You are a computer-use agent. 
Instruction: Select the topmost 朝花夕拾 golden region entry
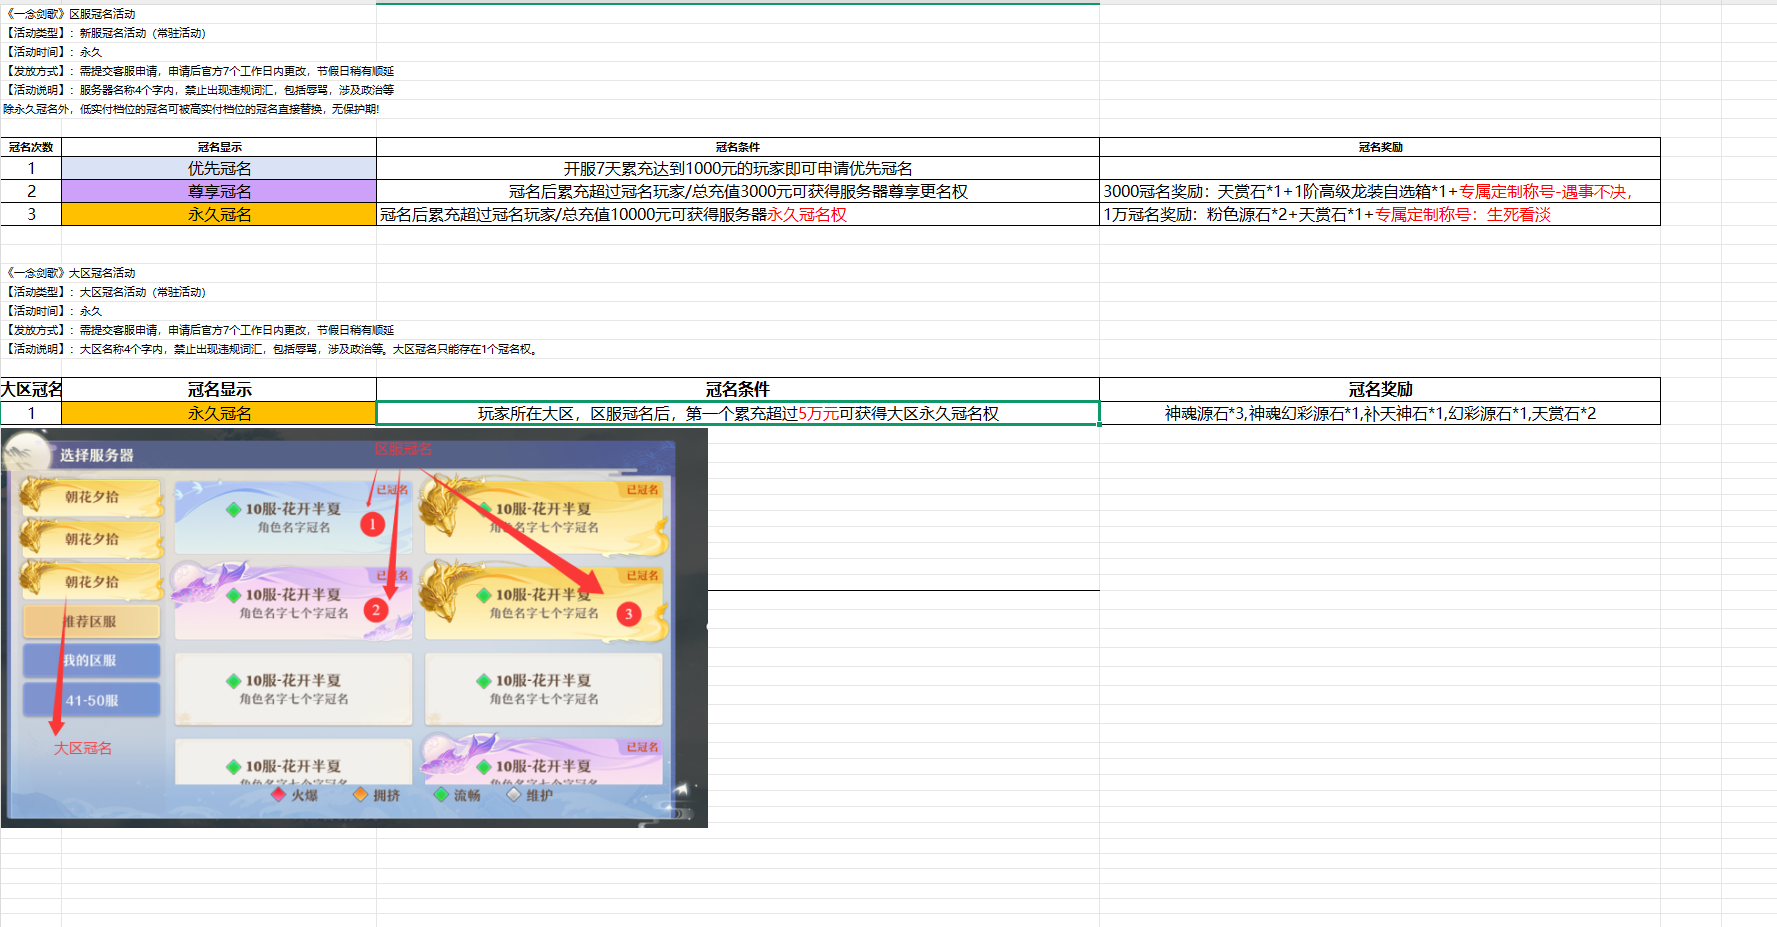click(92, 497)
